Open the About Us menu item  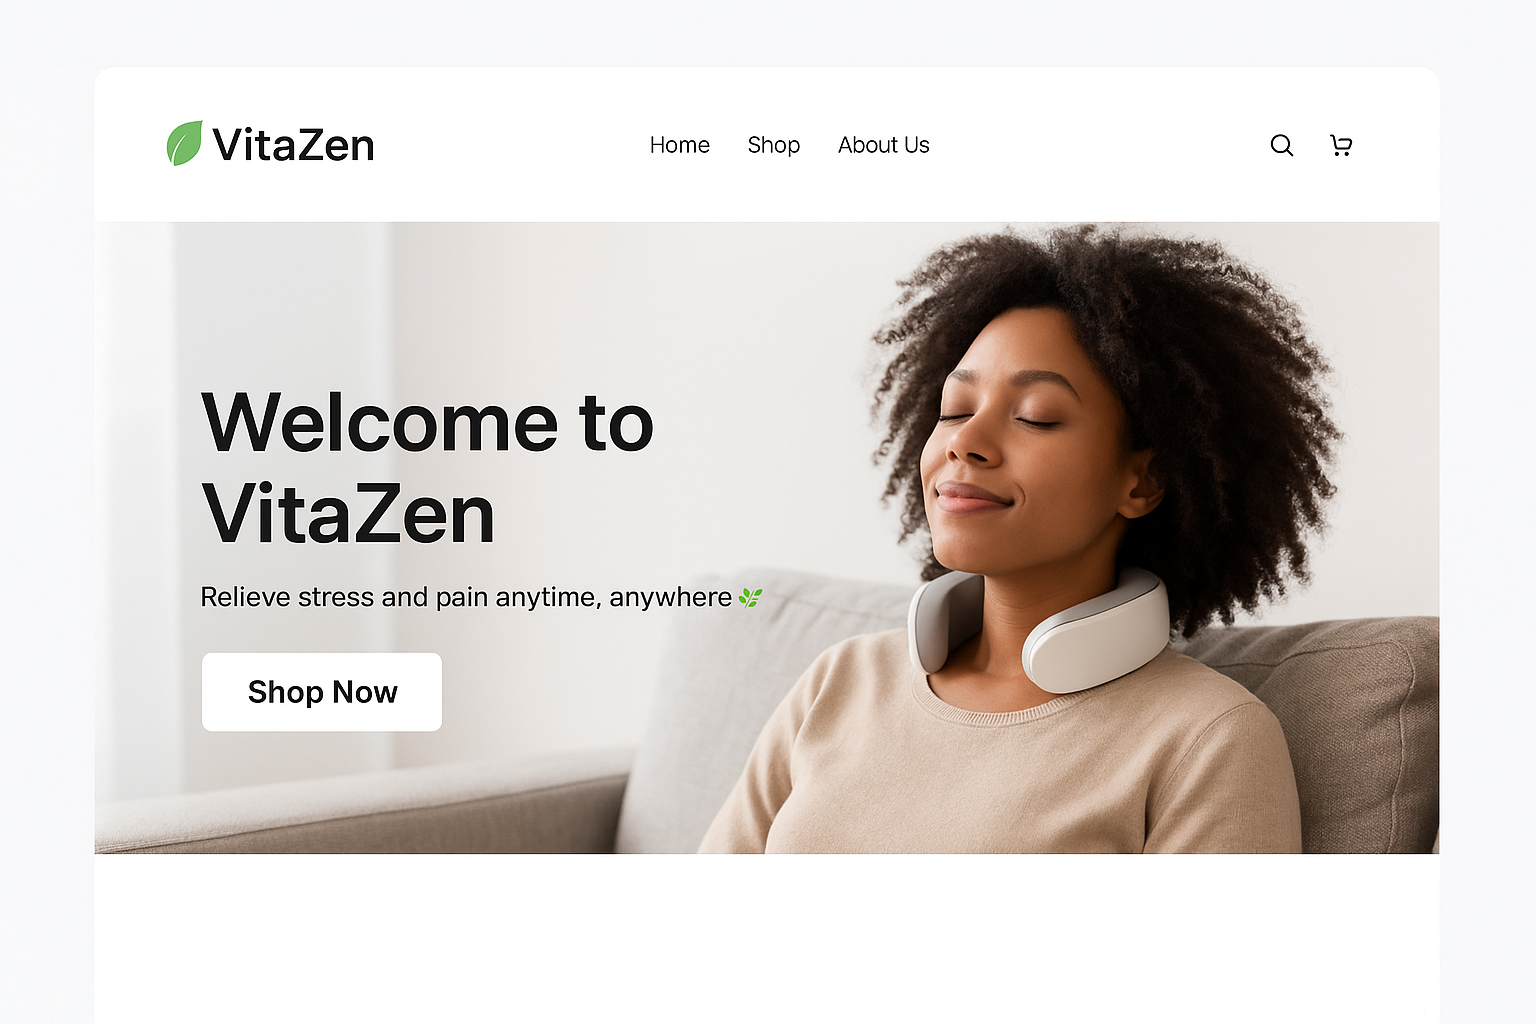coord(884,145)
